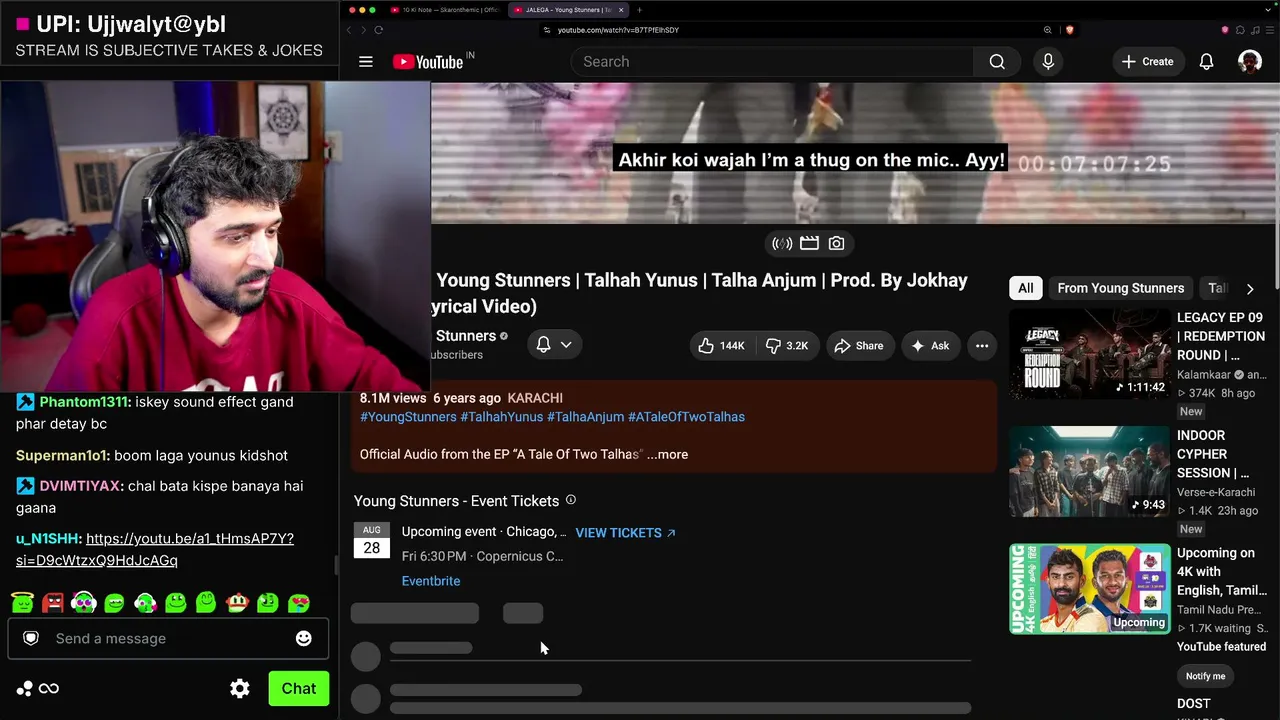Open the browser zoom control icon

pyautogui.click(x=1048, y=30)
